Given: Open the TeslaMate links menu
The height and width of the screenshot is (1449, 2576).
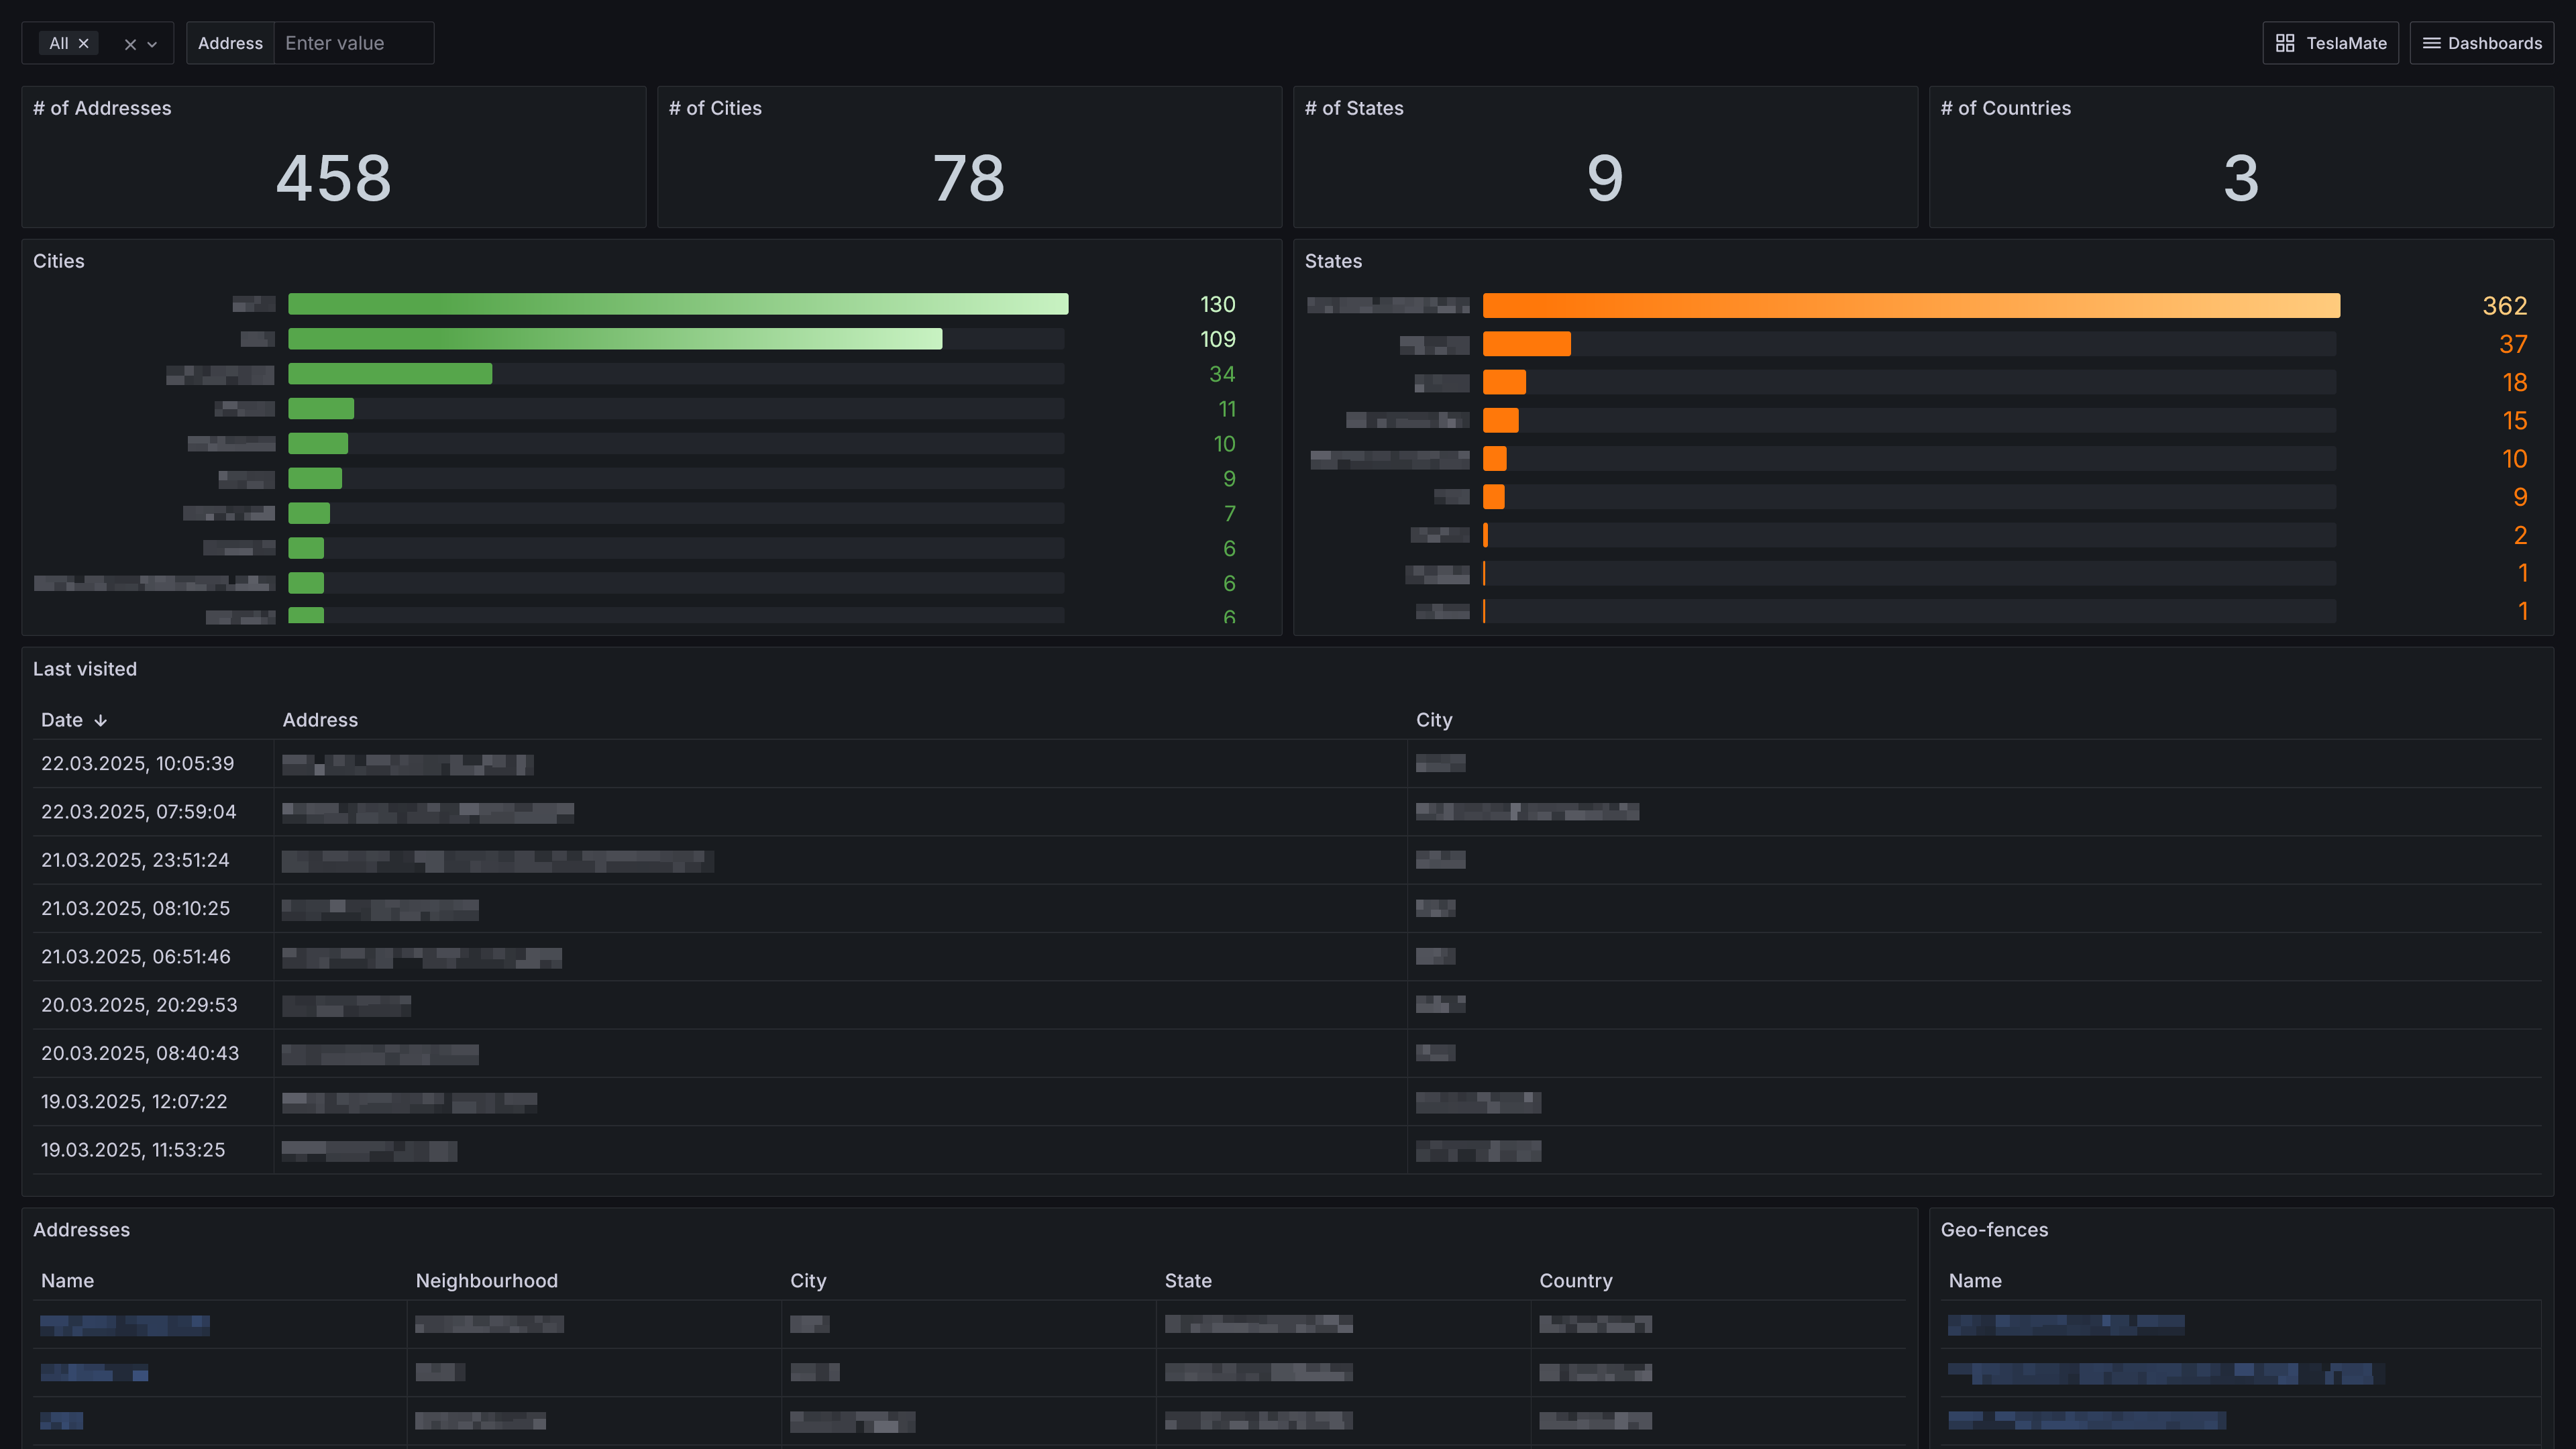Looking at the screenshot, I should click(x=2330, y=43).
